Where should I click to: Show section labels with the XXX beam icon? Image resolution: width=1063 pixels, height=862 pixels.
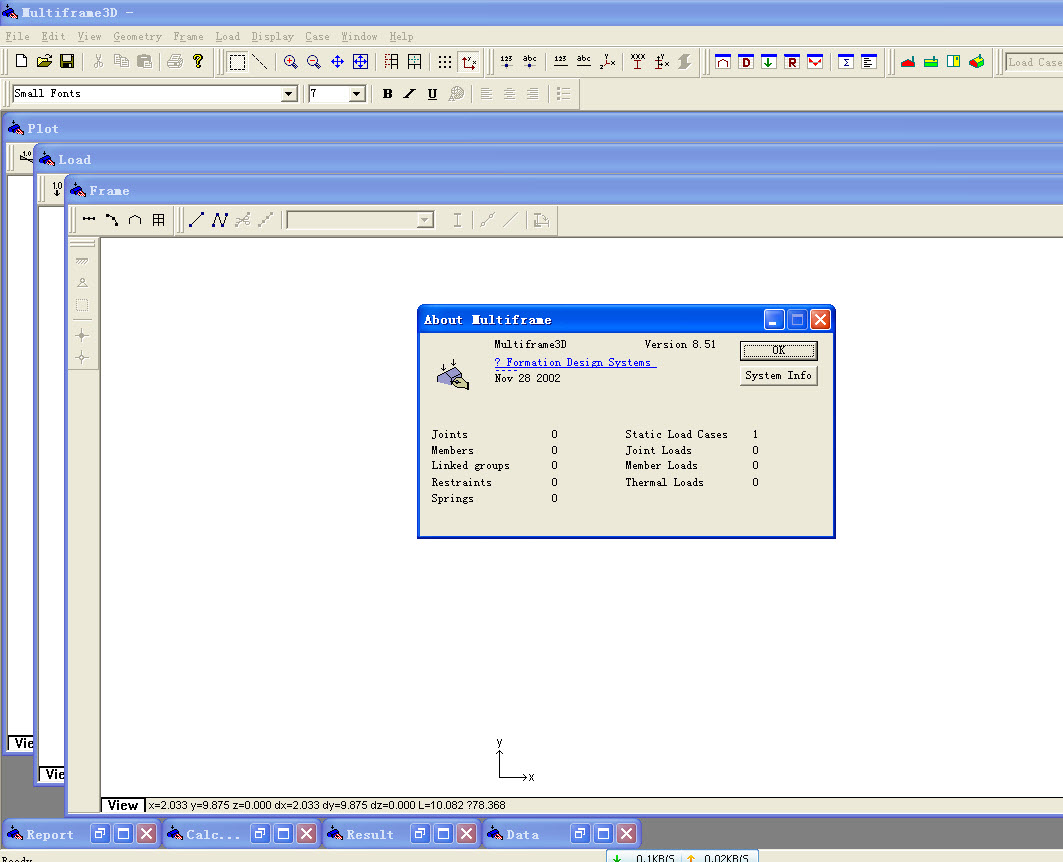pos(638,62)
